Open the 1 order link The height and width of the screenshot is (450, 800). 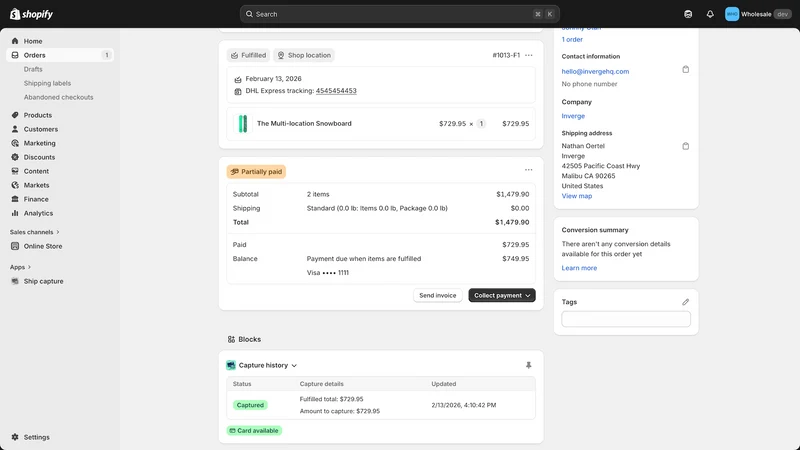coord(572,39)
